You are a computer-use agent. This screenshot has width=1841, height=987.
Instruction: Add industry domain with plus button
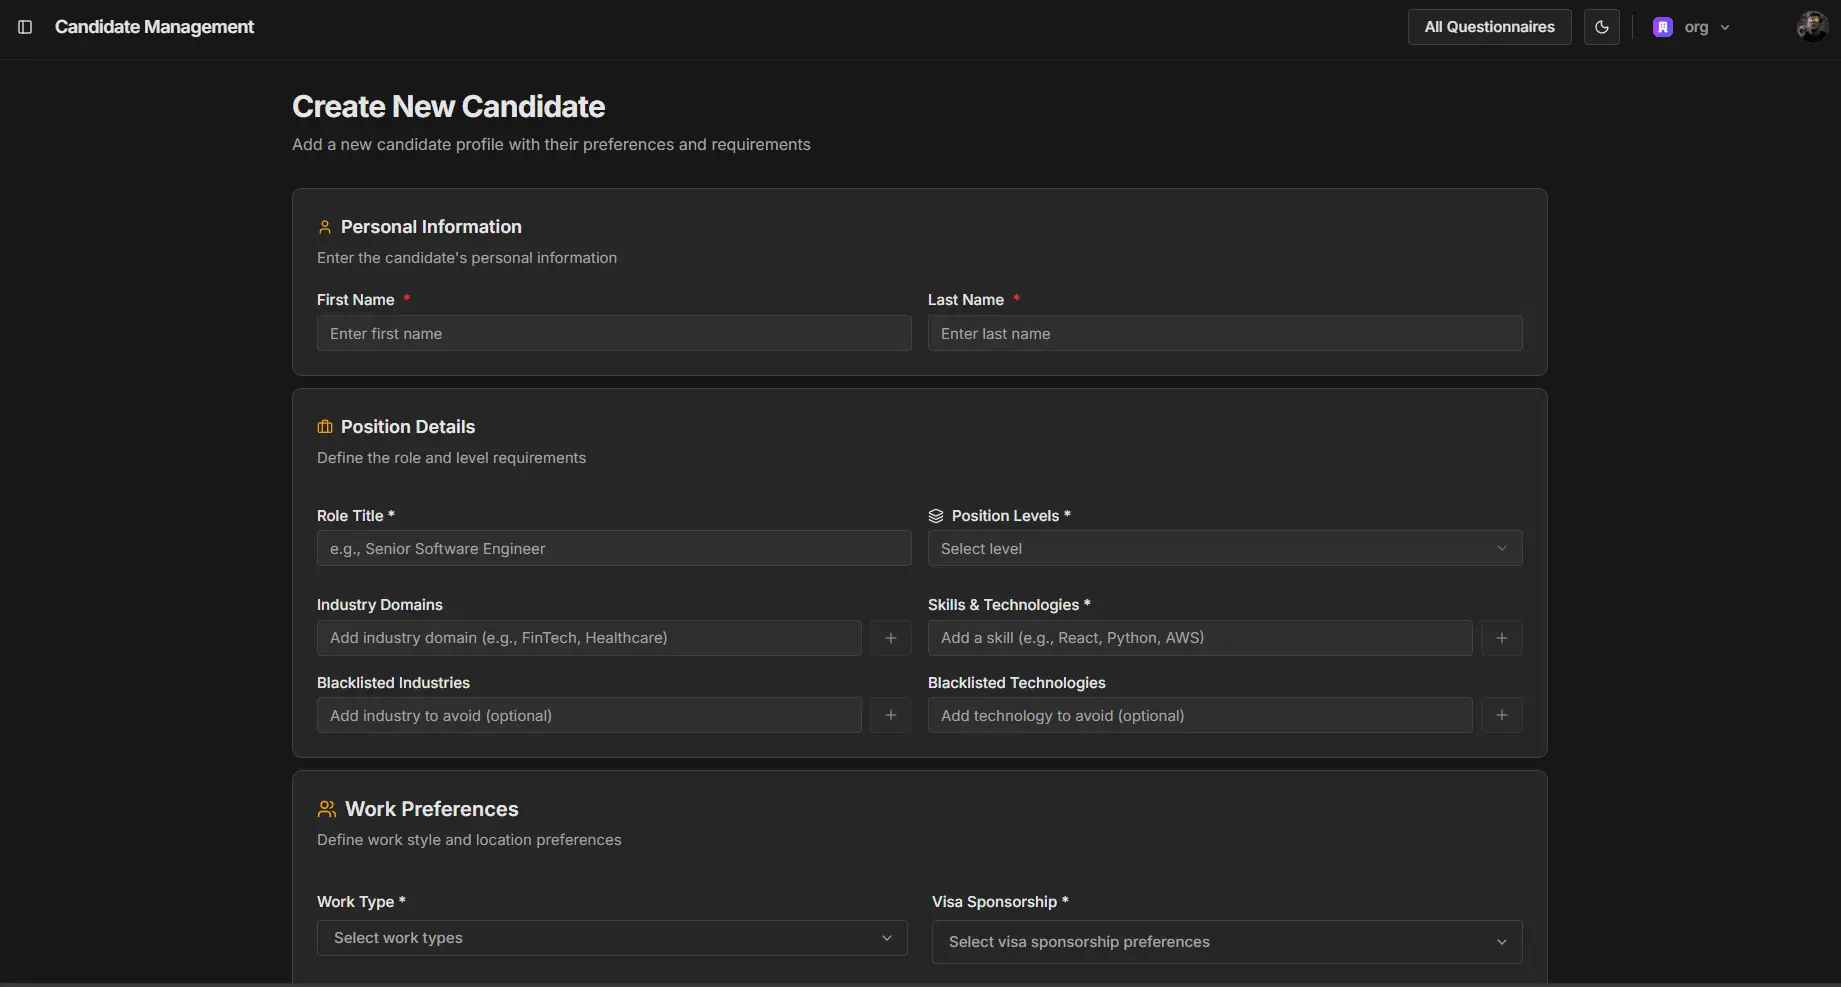tap(890, 638)
